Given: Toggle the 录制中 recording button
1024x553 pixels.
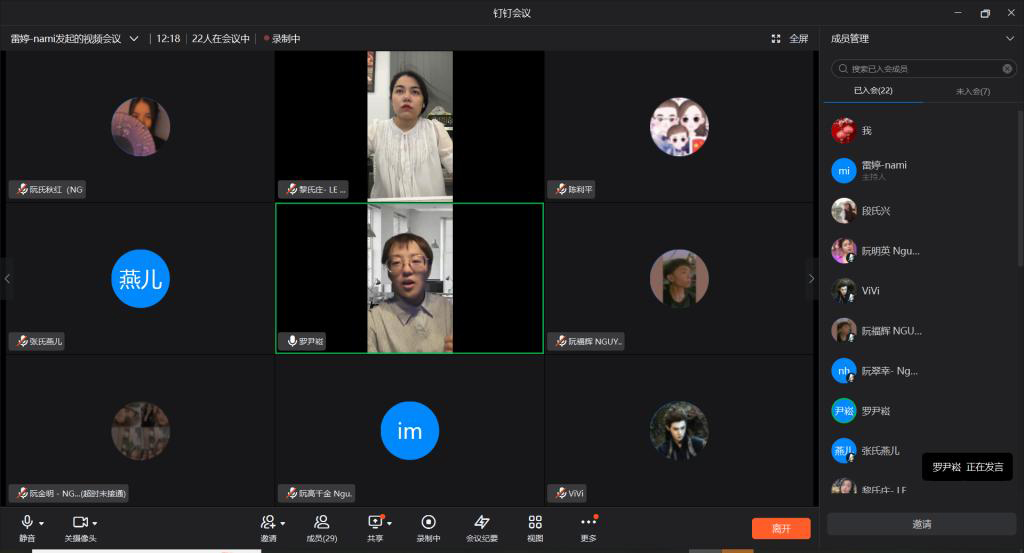Looking at the screenshot, I should pyautogui.click(x=428, y=523).
